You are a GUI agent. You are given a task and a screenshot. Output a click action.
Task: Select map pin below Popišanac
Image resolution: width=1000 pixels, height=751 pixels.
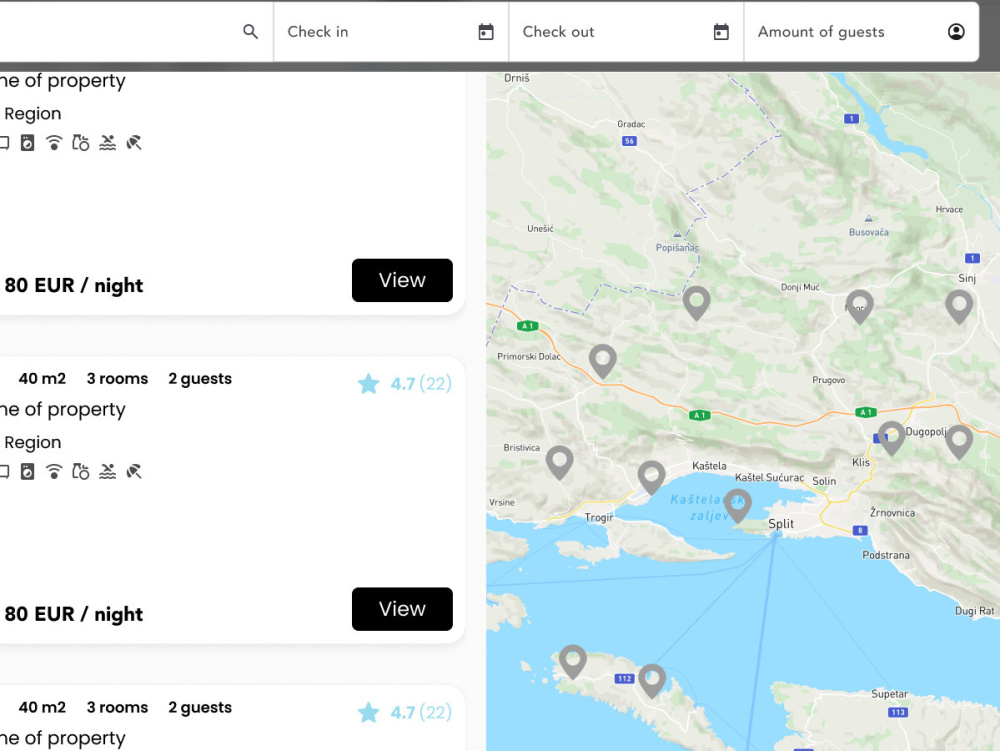click(696, 302)
